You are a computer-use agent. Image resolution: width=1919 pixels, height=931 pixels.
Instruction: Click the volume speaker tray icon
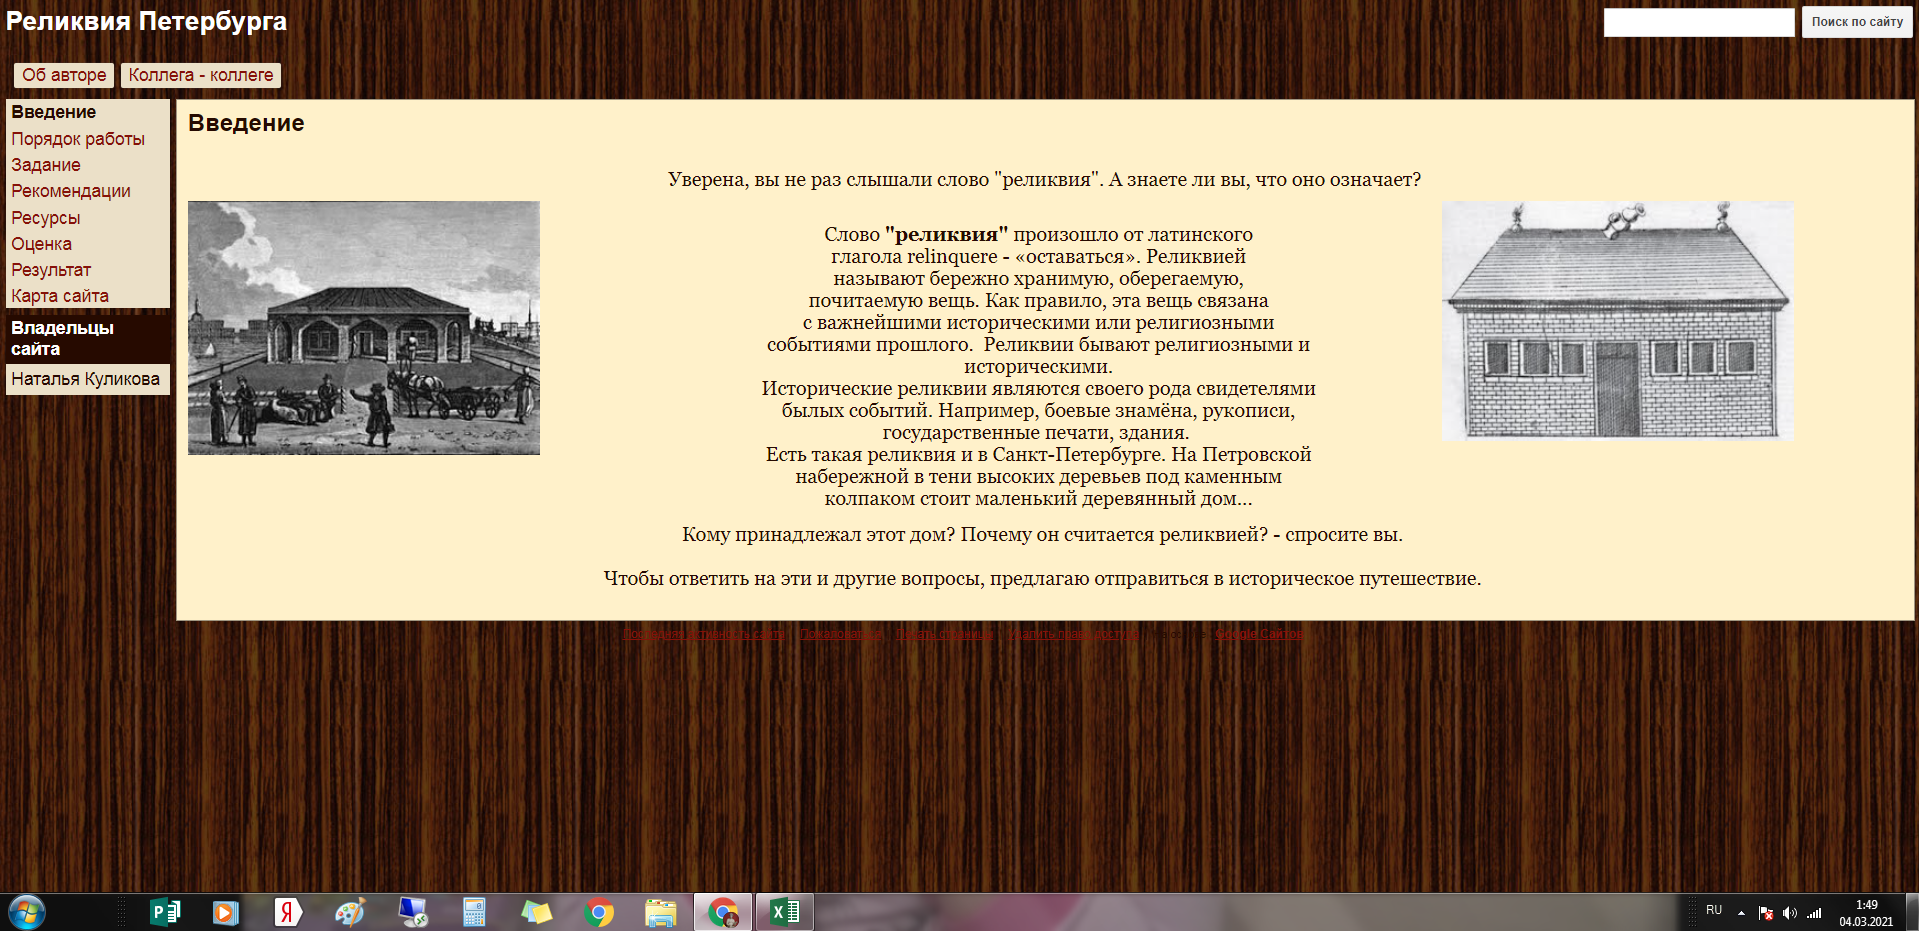pos(1789,912)
